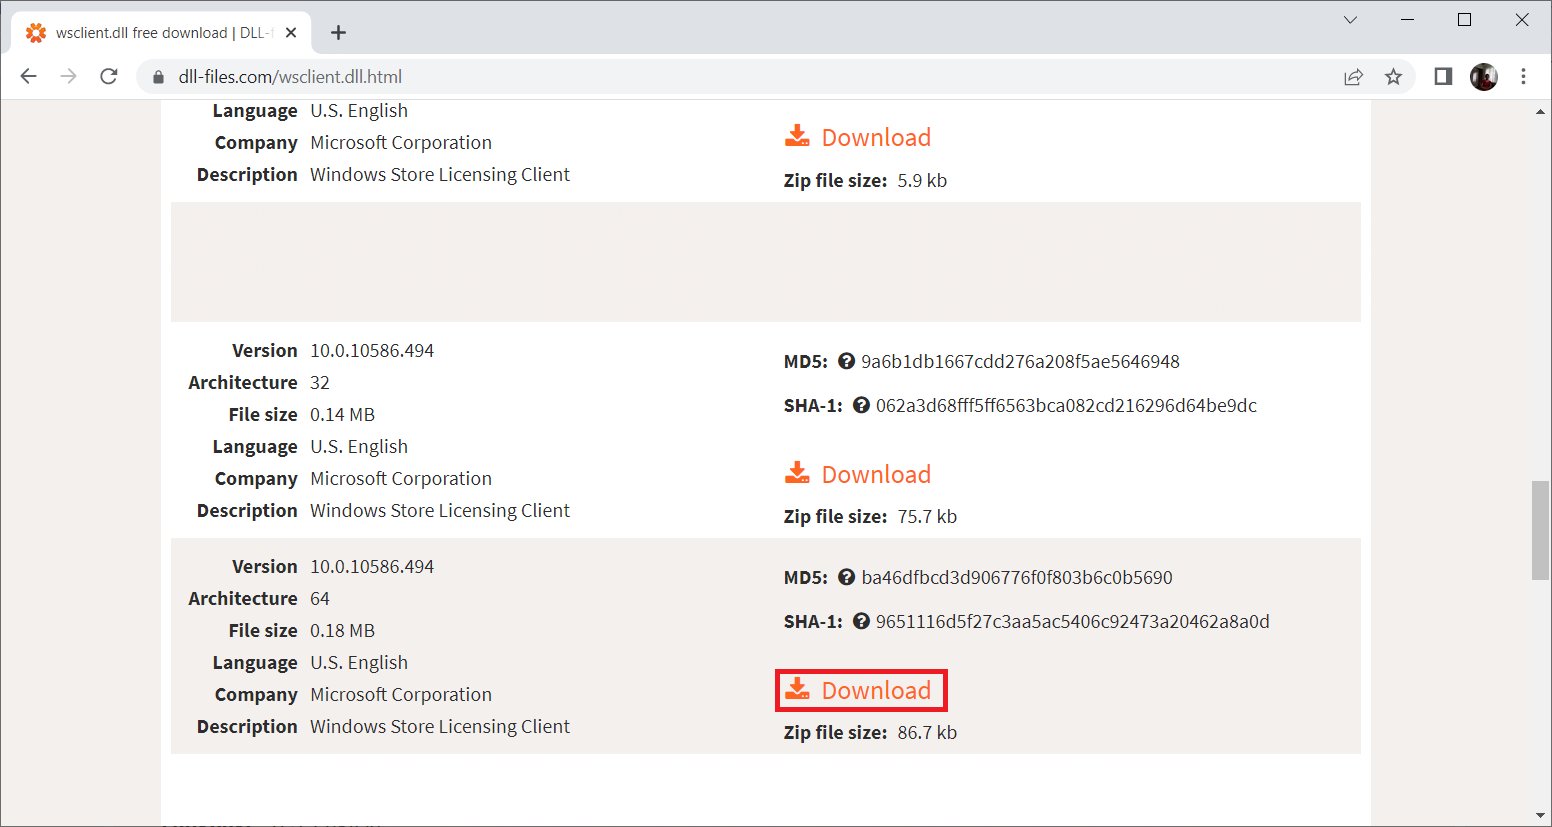Open the Chrome three-dot menu
The height and width of the screenshot is (827, 1552).
pos(1523,77)
